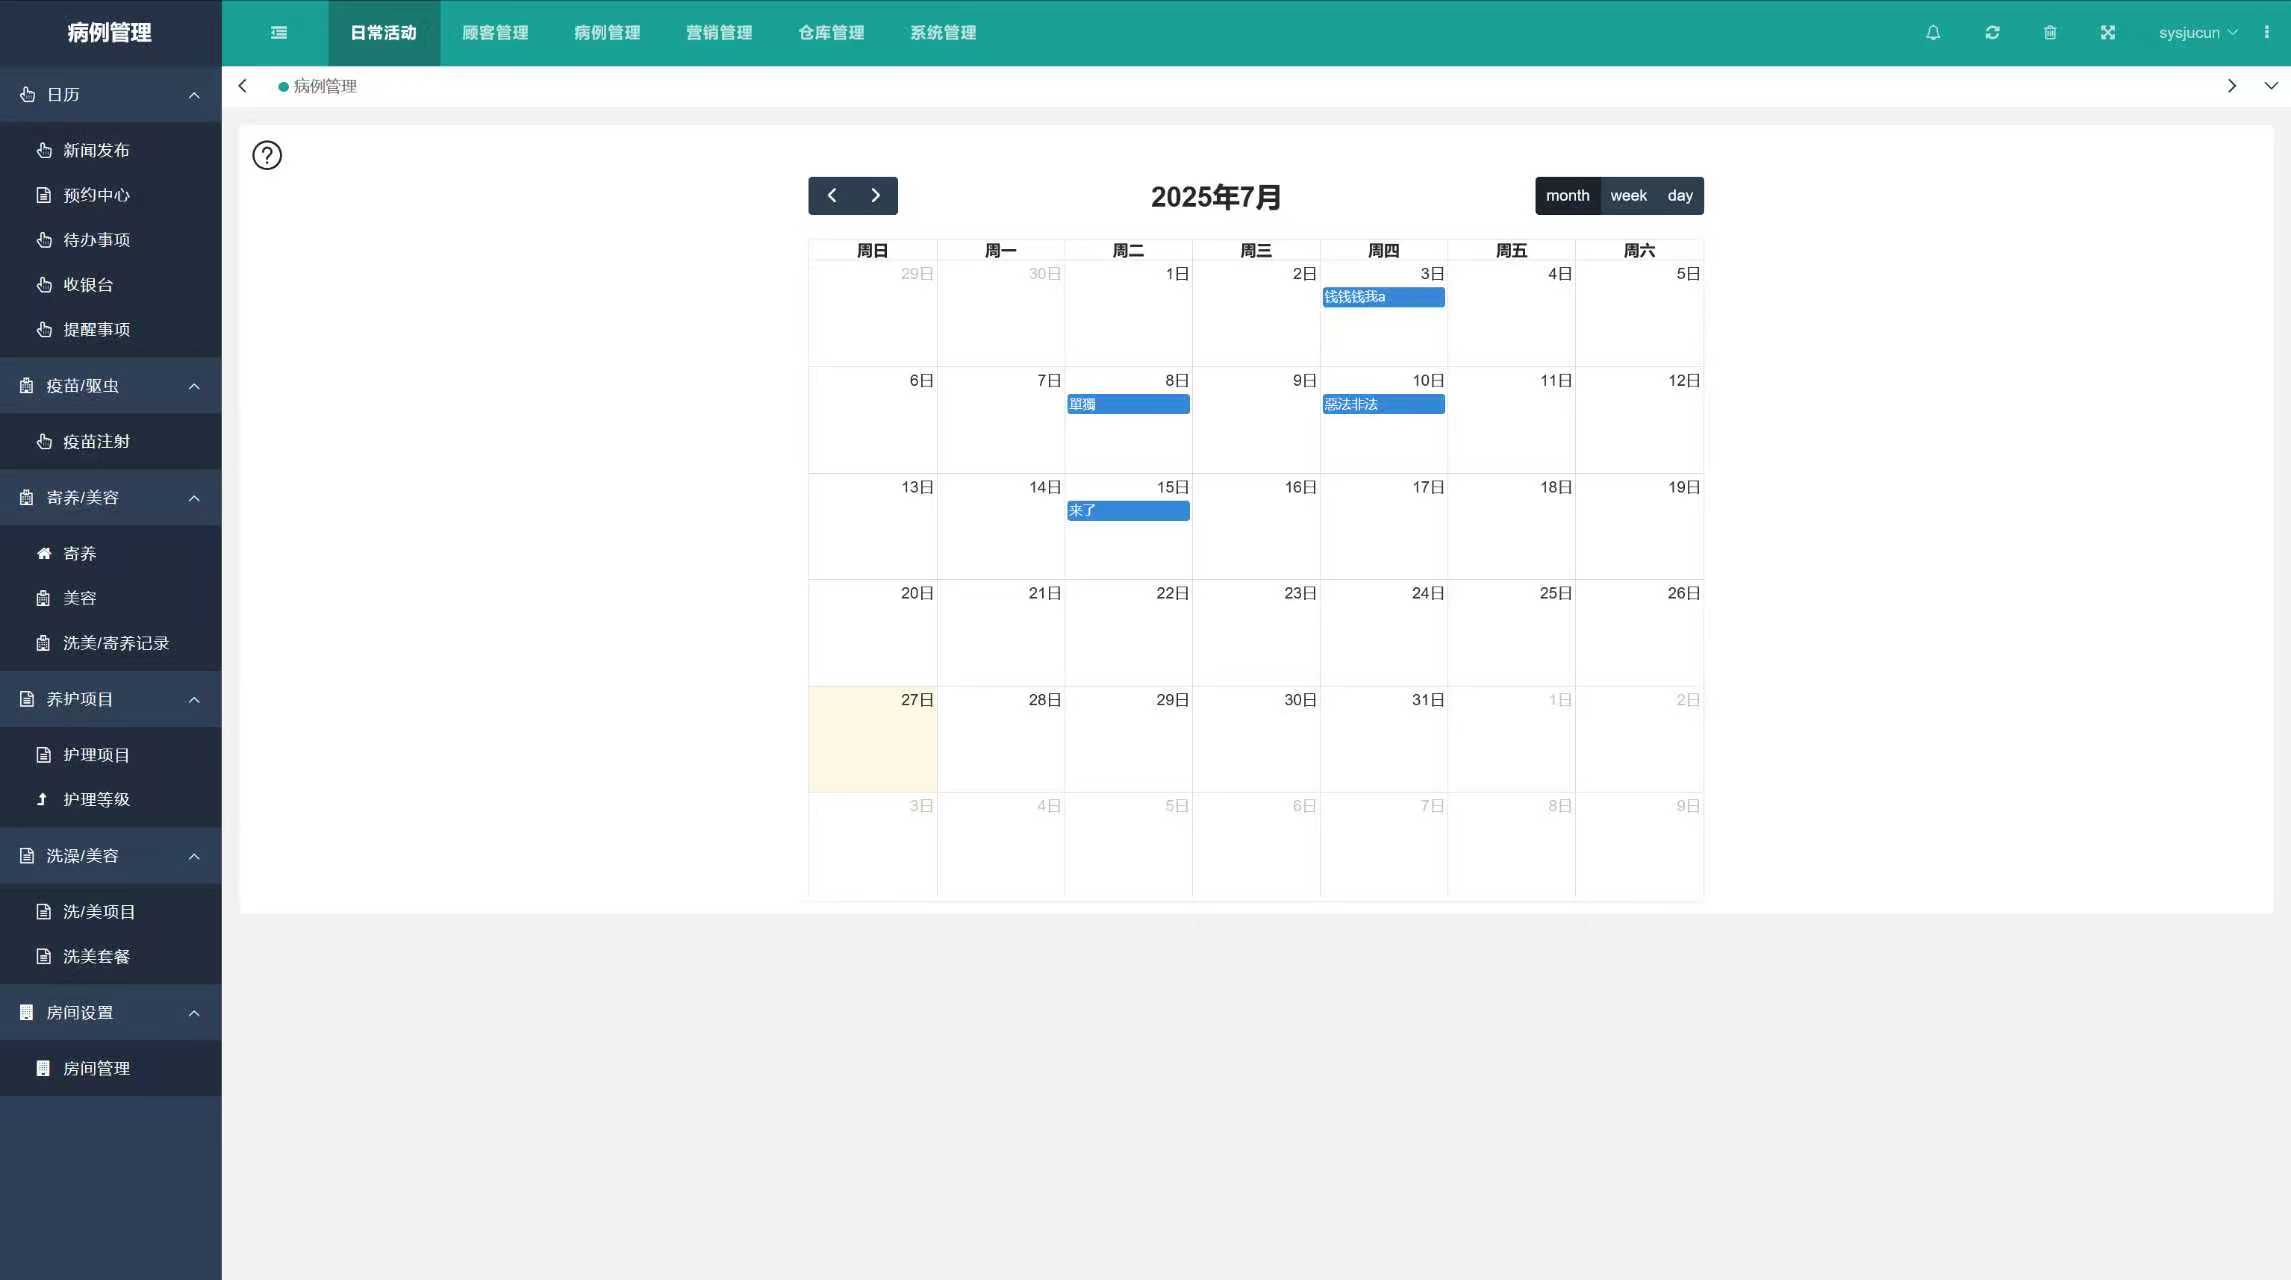The height and width of the screenshot is (1280, 2291).
Task: Click the vertical three-dots more icon
Action: [2266, 33]
